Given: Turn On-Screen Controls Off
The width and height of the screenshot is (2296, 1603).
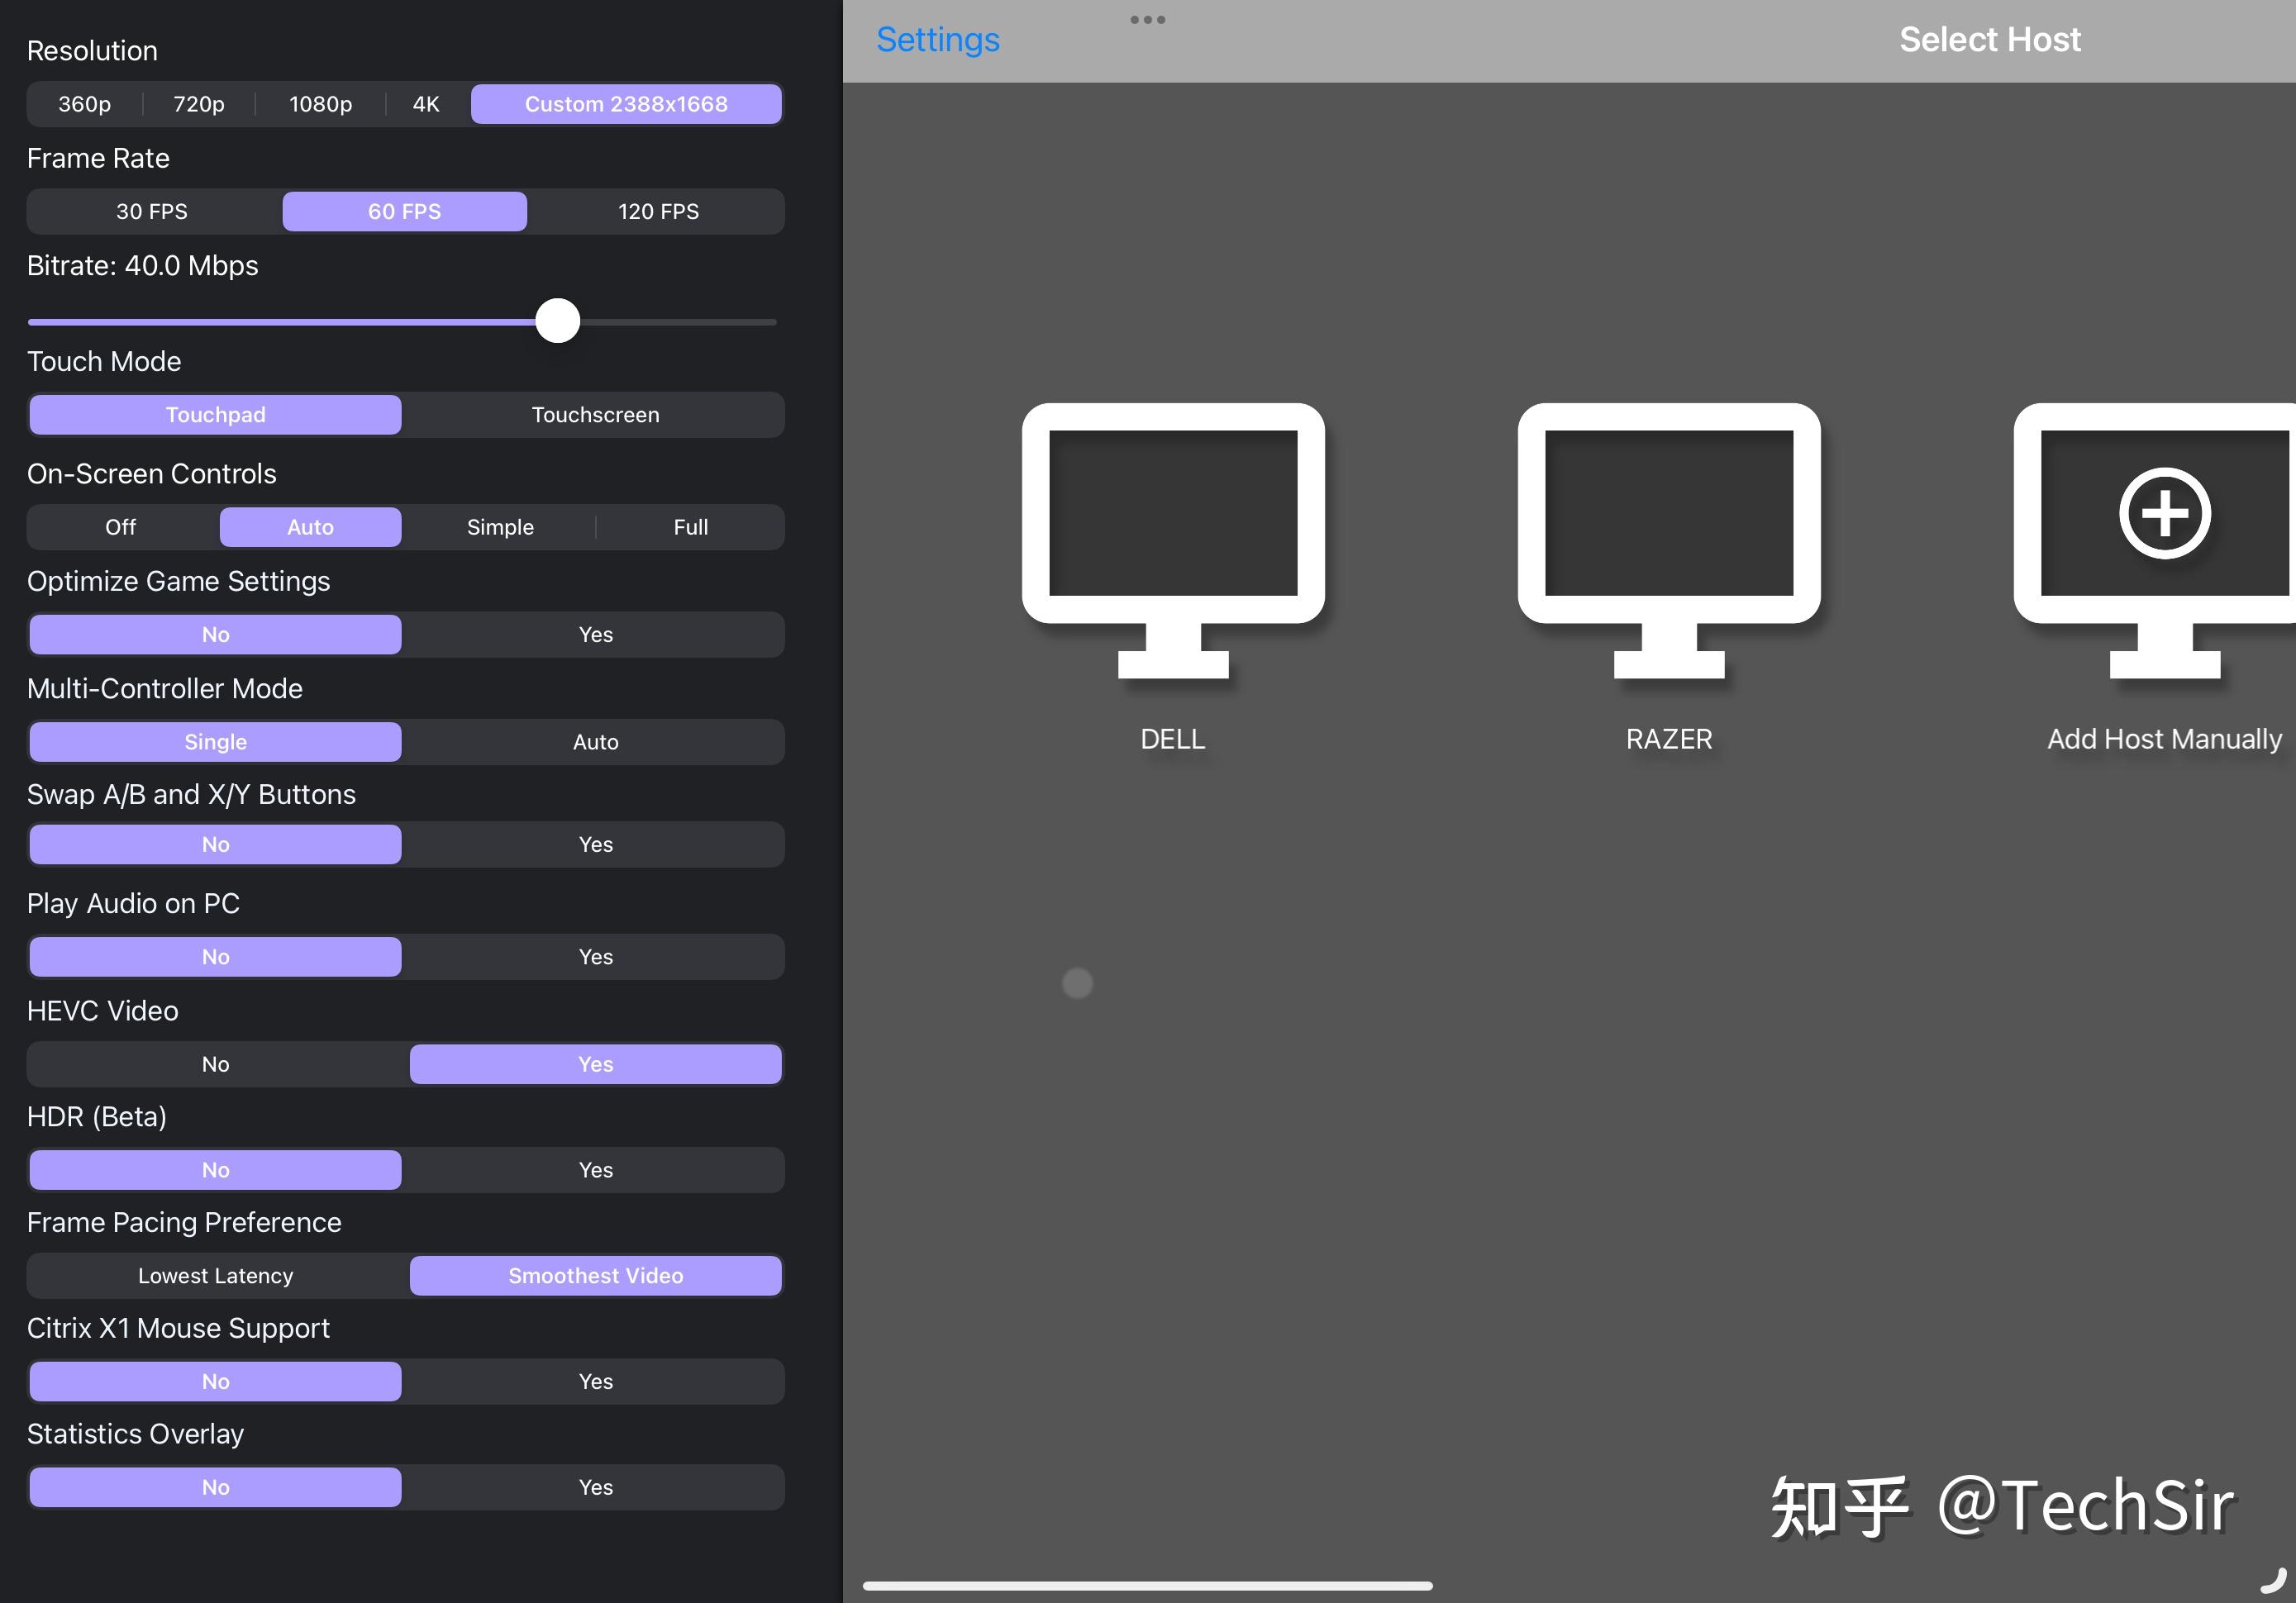Looking at the screenshot, I should pyautogui.click(x=121, y=527).
